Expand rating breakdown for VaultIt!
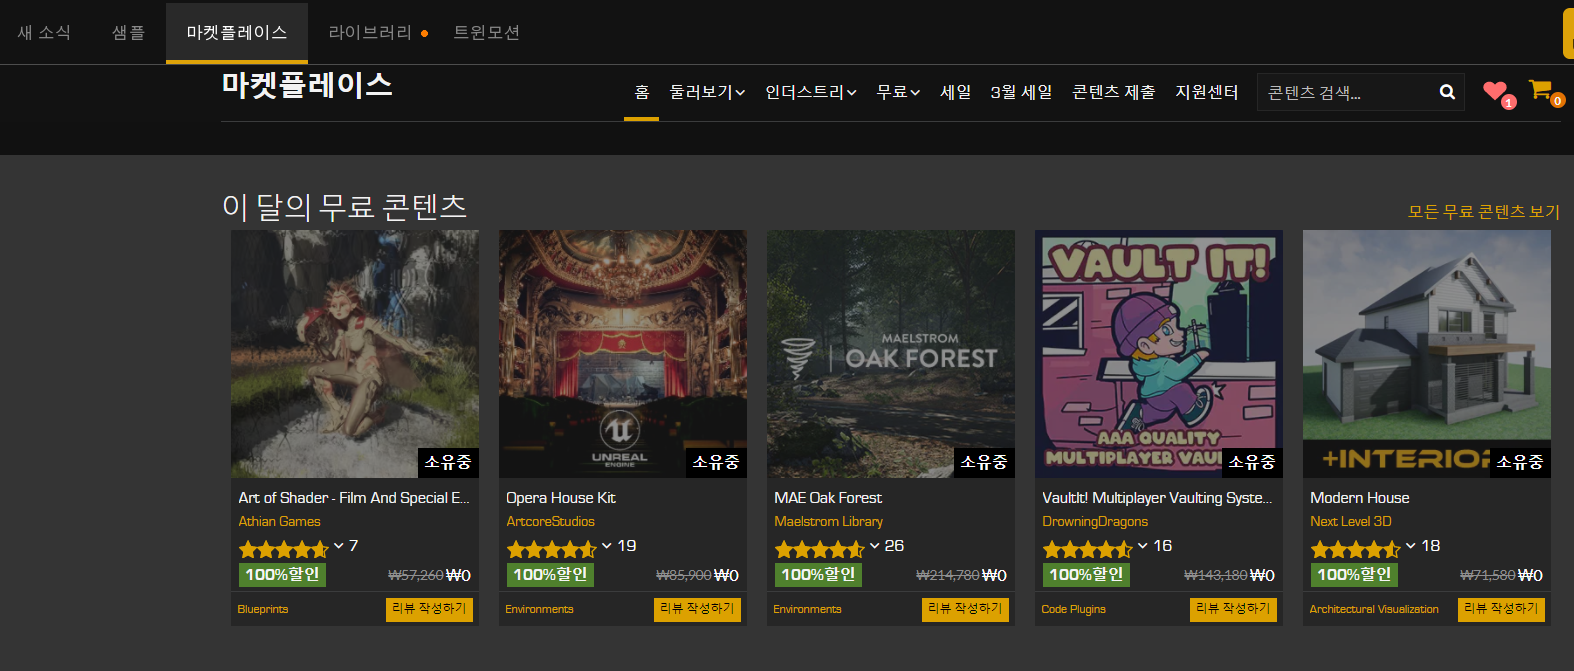The width and height of the screenshot is (1574, 671). pos(1143,546)
